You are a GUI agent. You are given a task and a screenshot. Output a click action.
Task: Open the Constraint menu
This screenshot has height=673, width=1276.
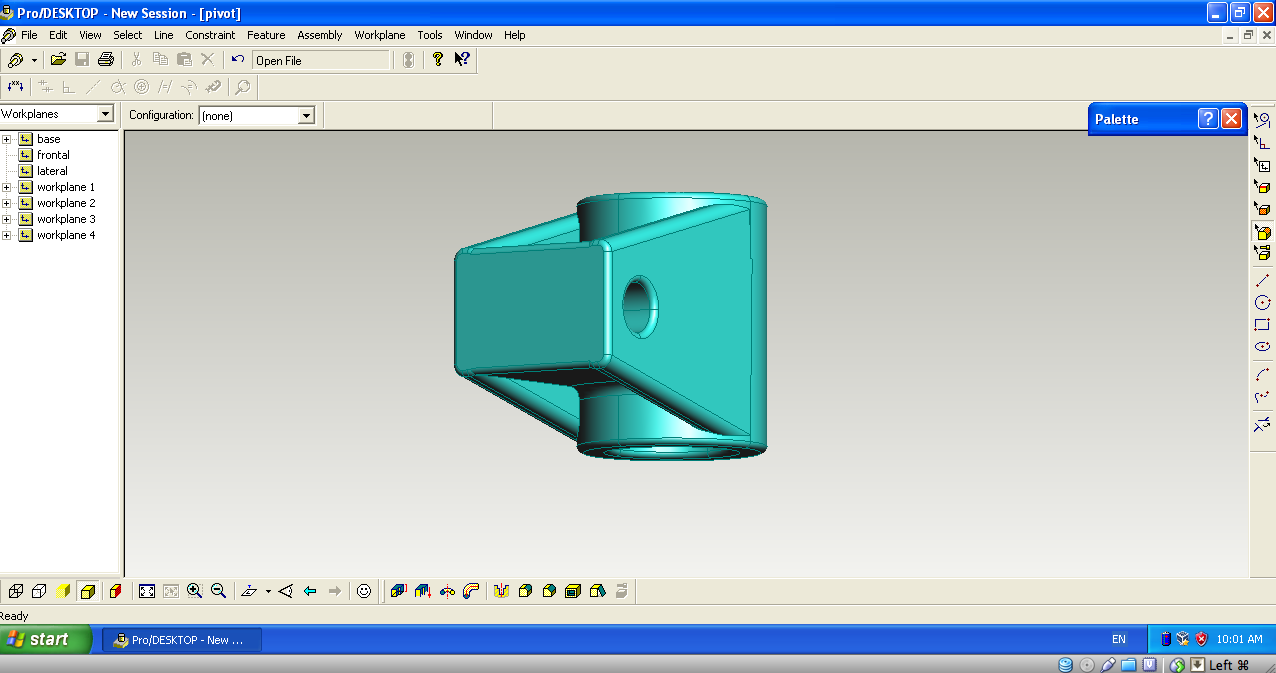pos(210,35)
